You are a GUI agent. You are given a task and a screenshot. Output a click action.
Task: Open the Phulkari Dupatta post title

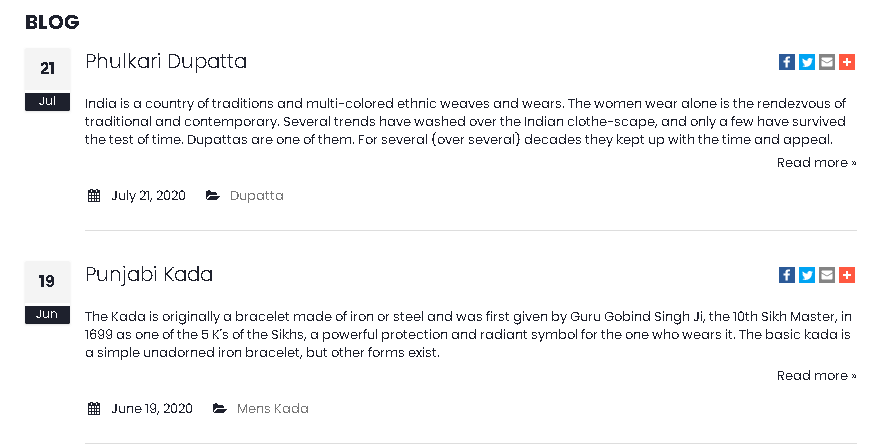[166, 62]
